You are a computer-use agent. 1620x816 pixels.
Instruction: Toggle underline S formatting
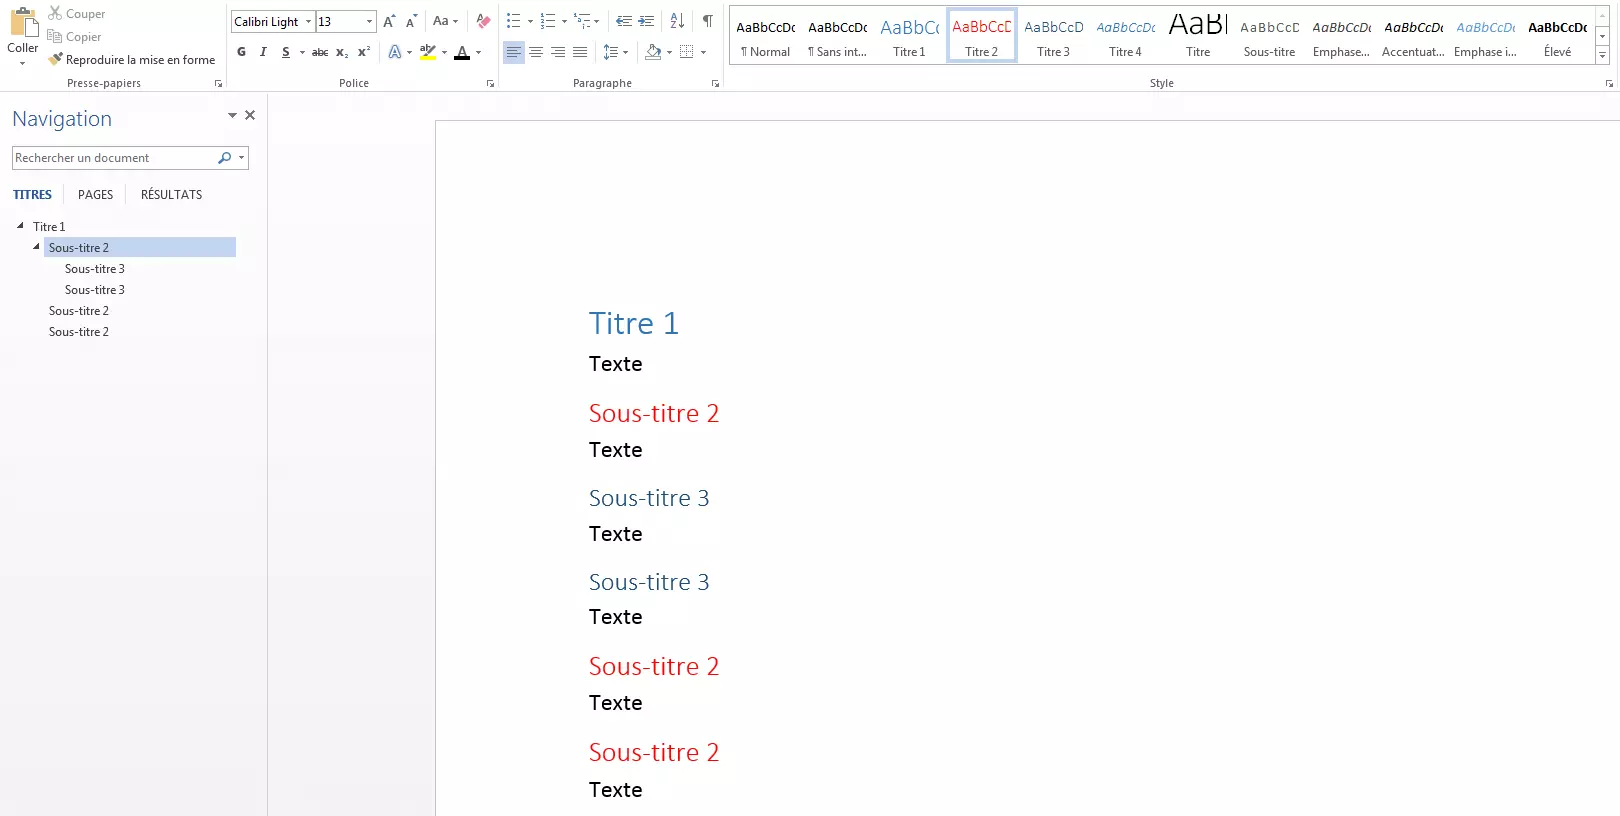click(286, 52)
